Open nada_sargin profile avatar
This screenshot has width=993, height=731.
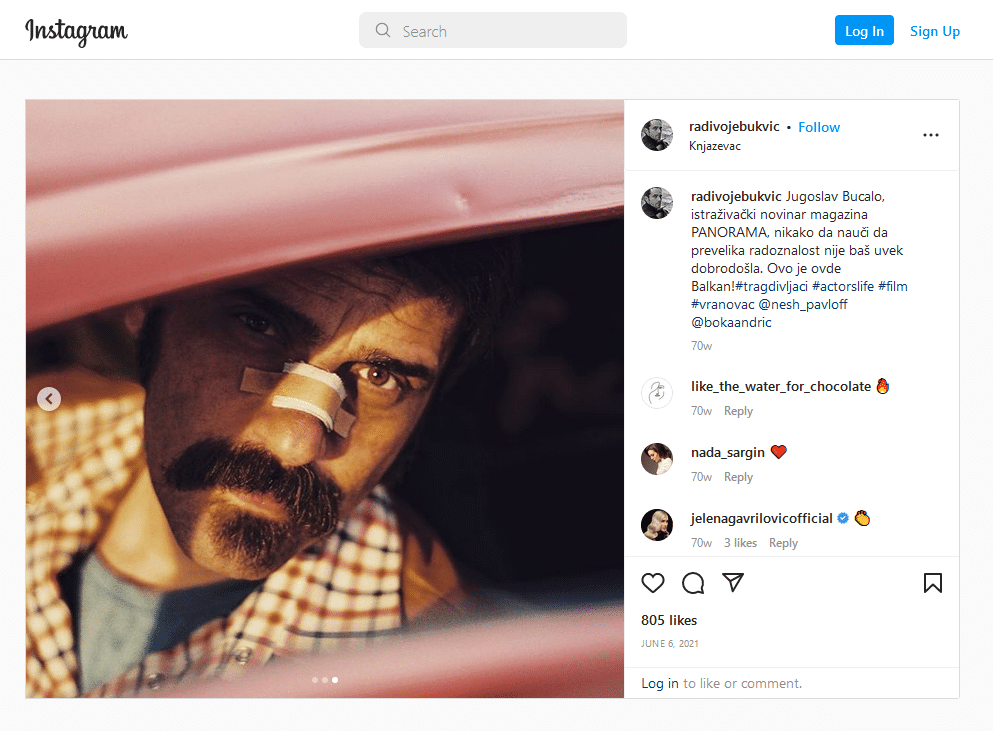click(x=657, y=459)
